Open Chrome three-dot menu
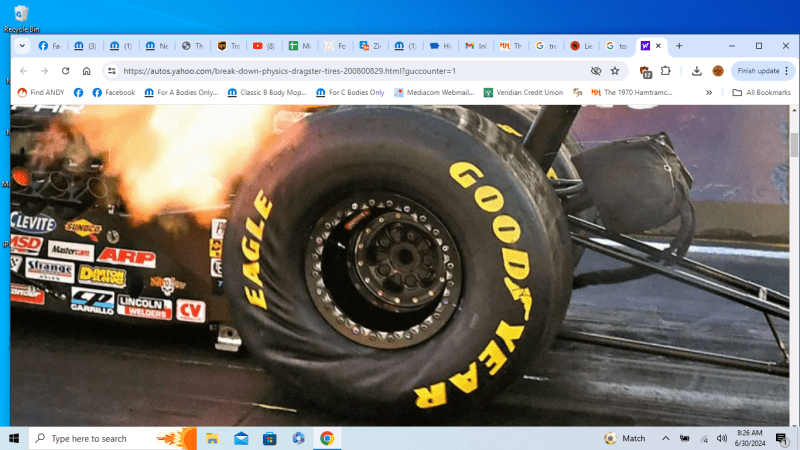800x450 pixels. coord(787,71)
